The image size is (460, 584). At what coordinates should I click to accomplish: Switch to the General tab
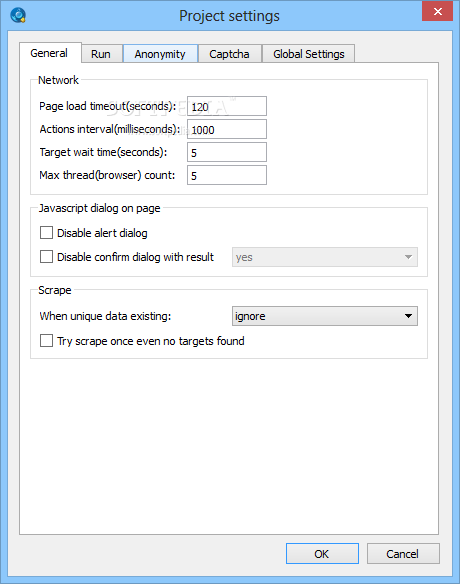49,53
